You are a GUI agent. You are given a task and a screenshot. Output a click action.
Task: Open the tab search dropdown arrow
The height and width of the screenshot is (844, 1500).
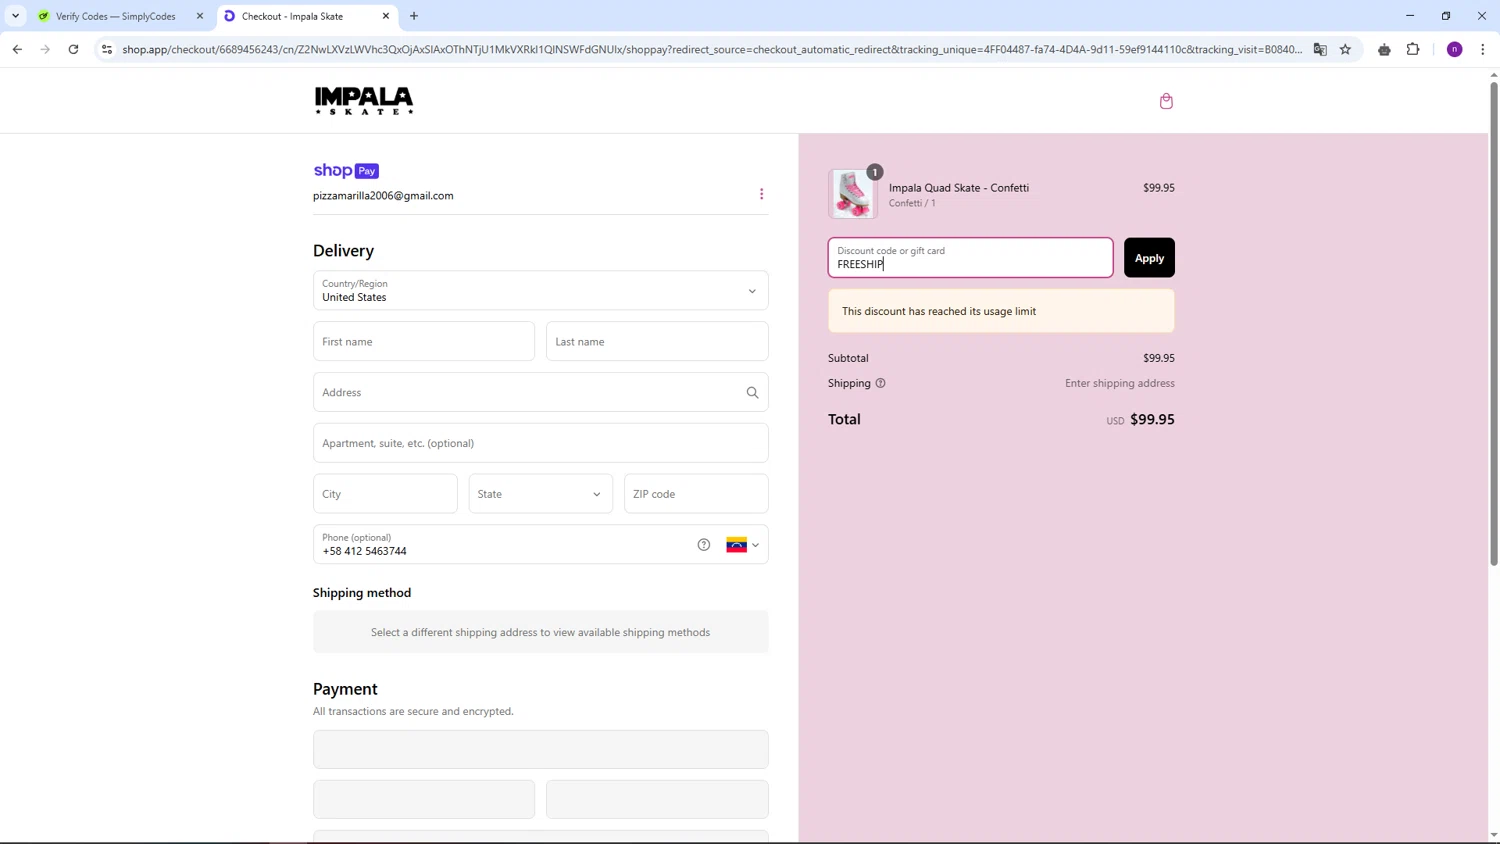[x=15, y=16]
